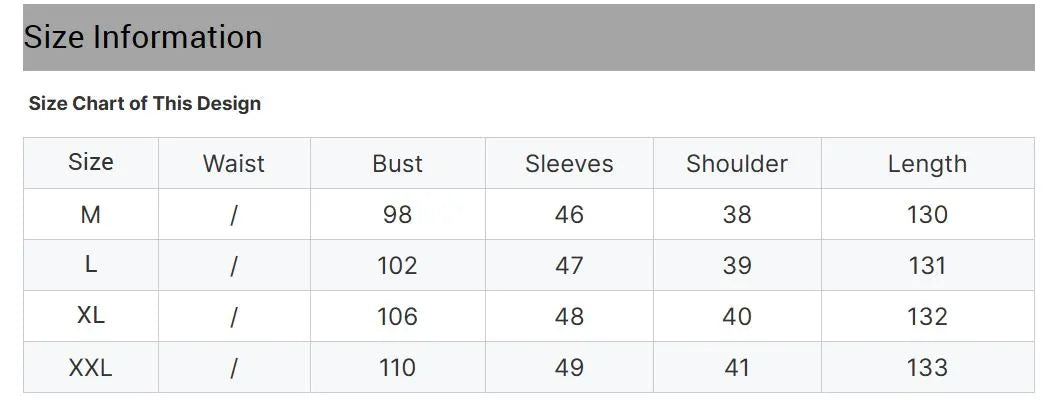This screenshot has width=1047, height=400.
Task: Select the Waist column header
Action: pos(234,164)
